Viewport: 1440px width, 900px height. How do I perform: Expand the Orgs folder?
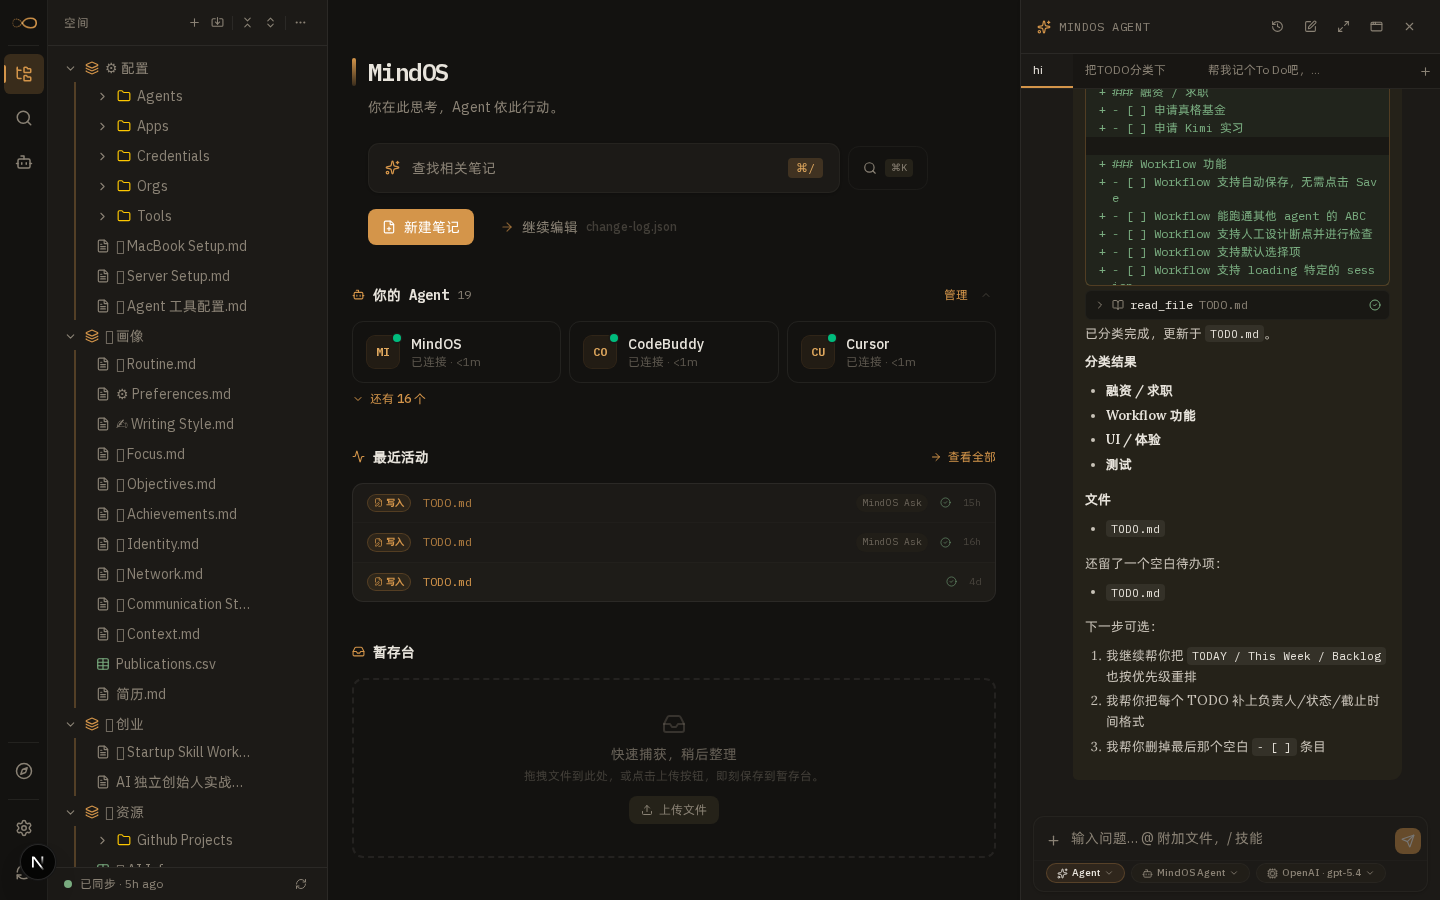coord(102,186)
